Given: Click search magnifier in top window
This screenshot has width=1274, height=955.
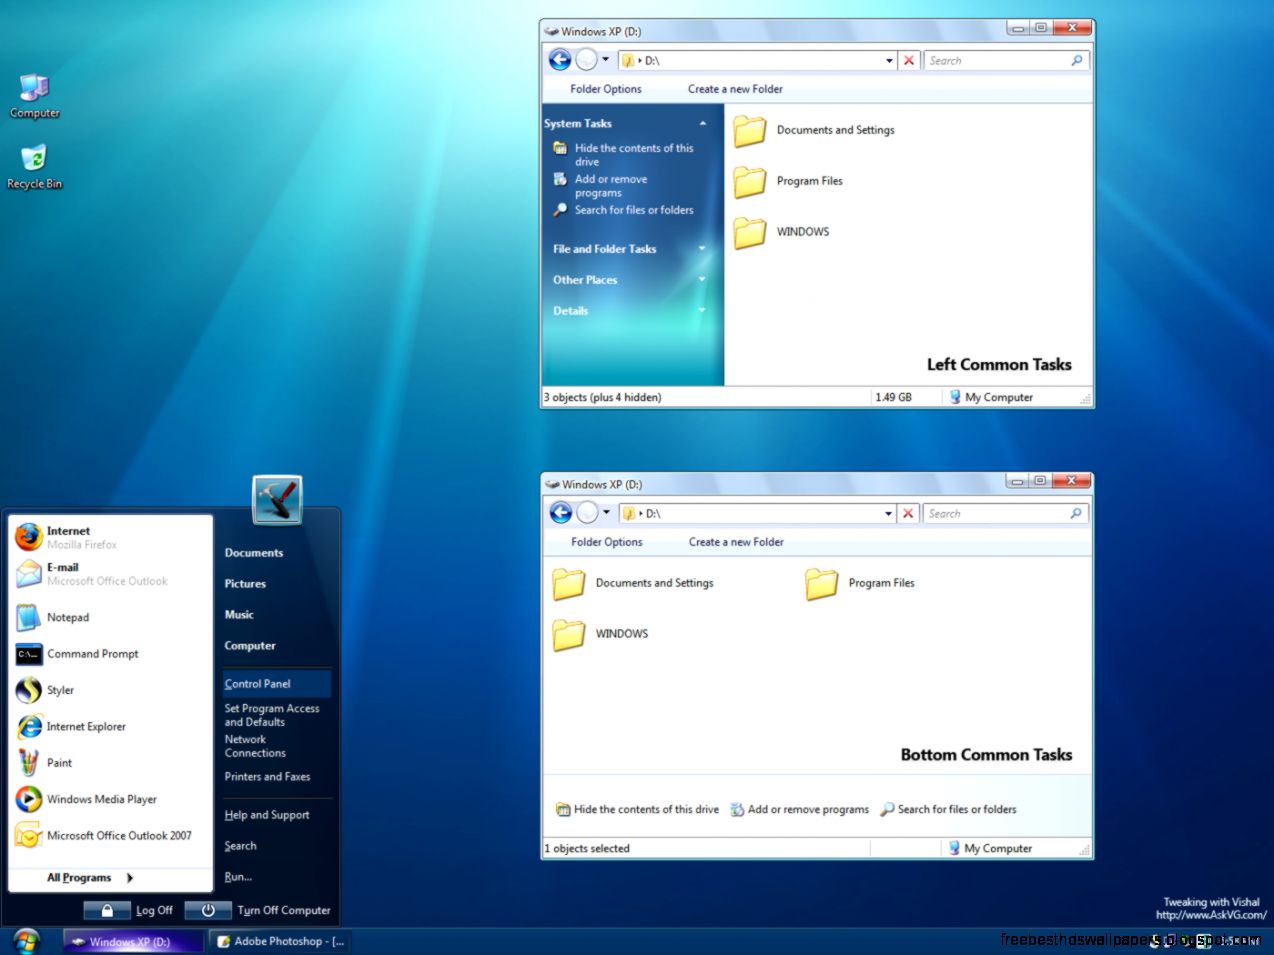Looking at the screenshot, I should [x=1077, y=60].
